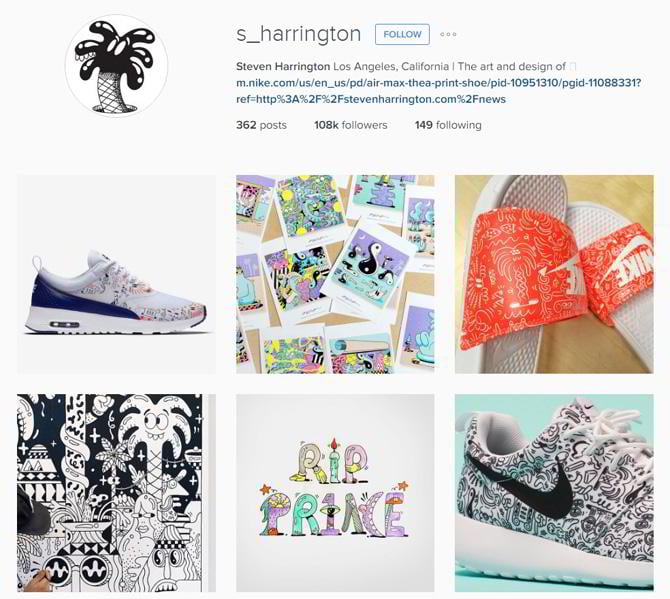Click the 362 posts count
This screenshot has height=599, width=670.
click(x=261, y=125)
